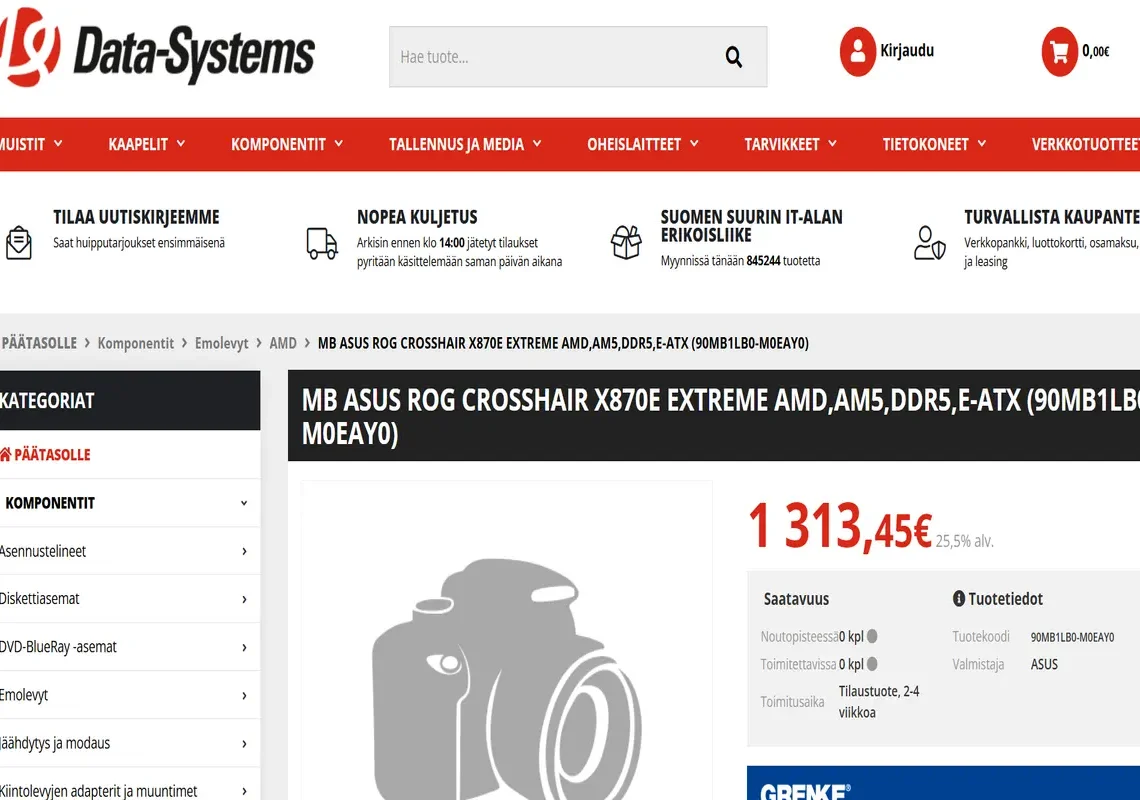Expand the Diskettiasemat category arrow

(x=244, y=599)
